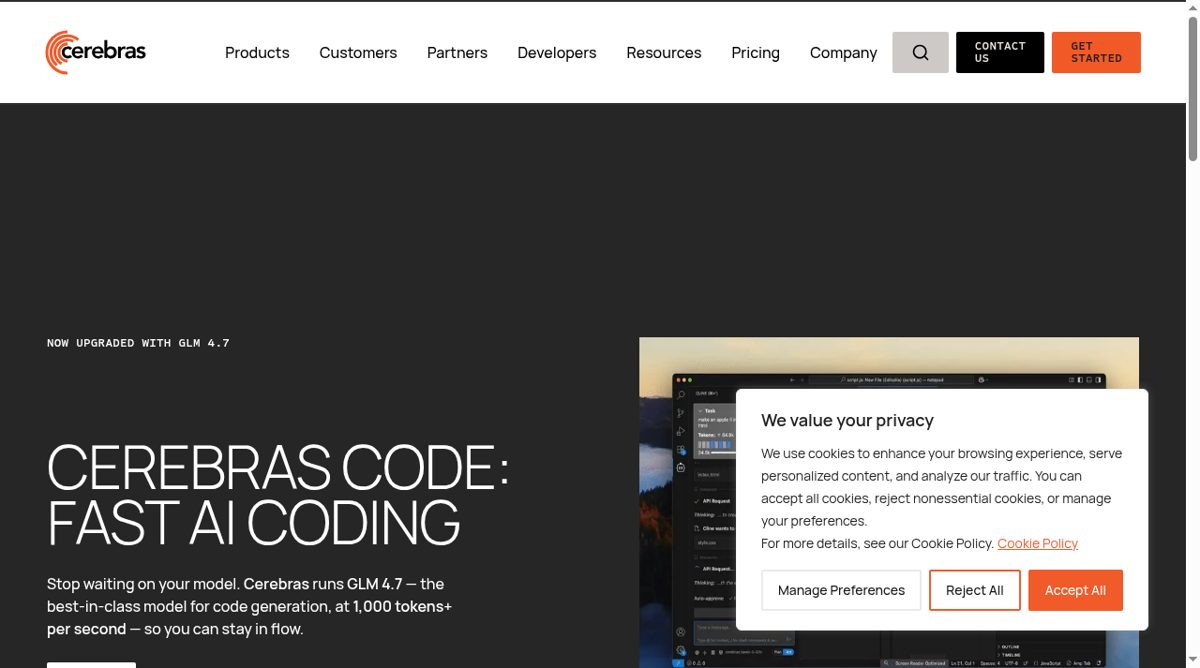Reject all cookies

point(974,590)
